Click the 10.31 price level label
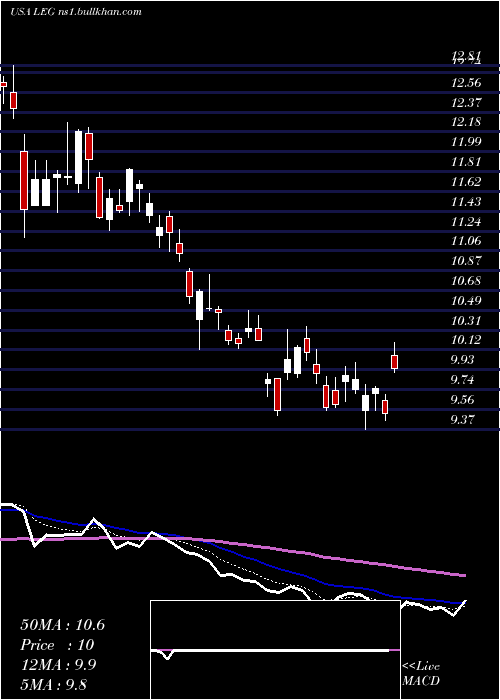 [x=466, y=321]
